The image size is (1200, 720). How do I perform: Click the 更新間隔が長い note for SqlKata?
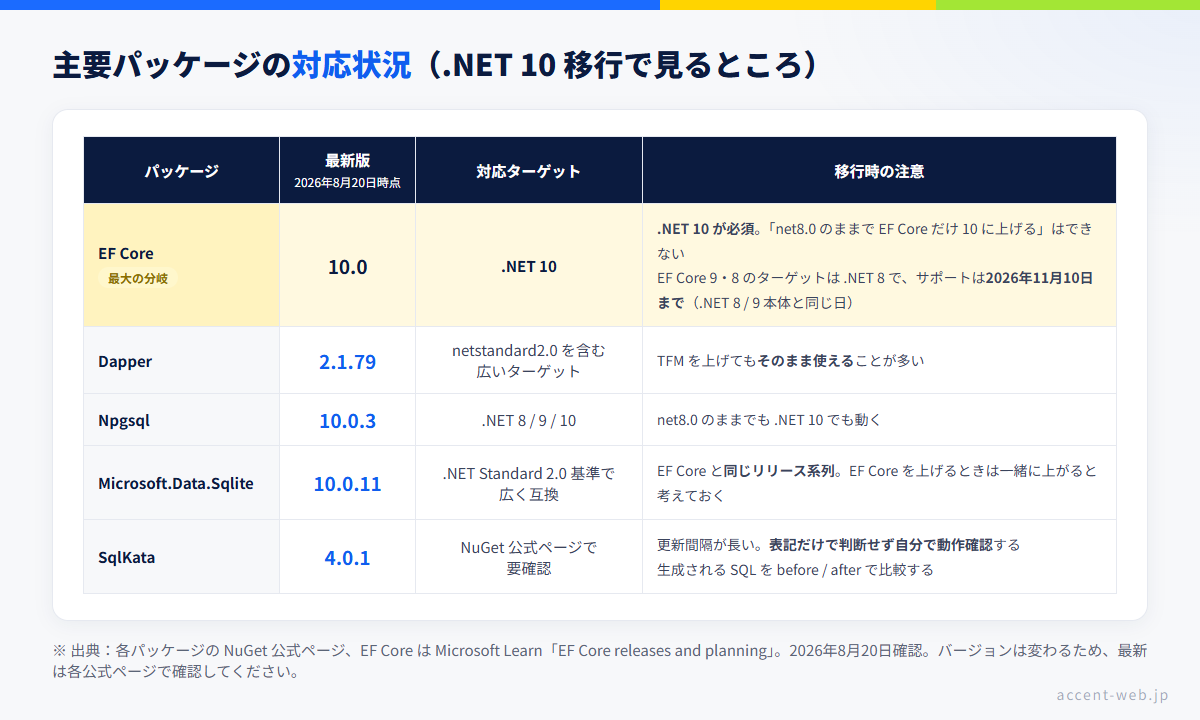click(838, 545)
